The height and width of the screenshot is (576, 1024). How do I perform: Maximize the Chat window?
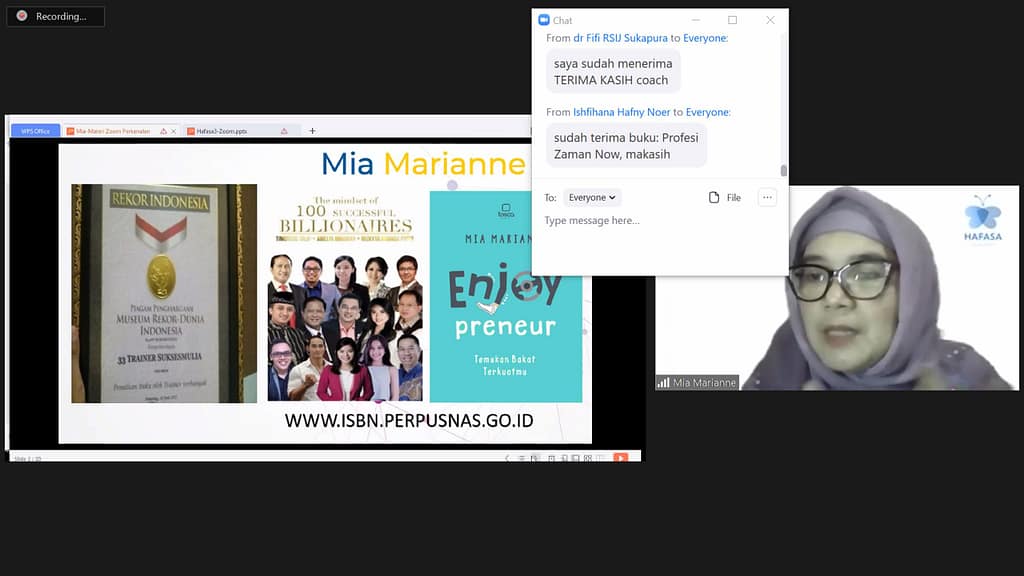click(x=733, y=20)
